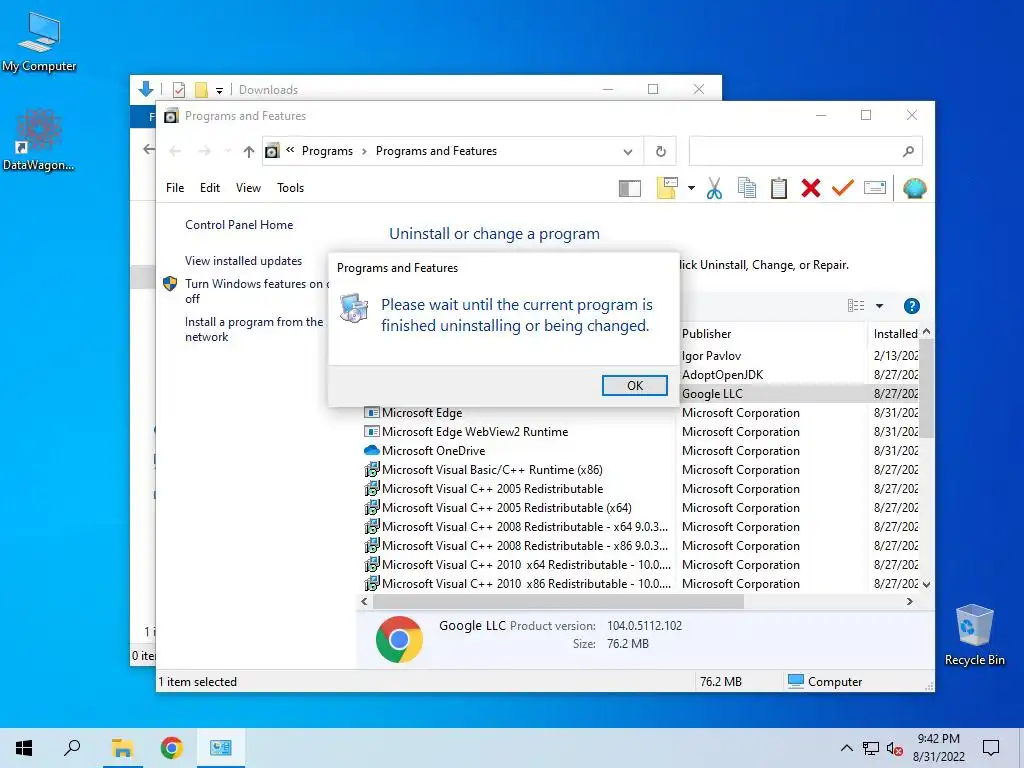
Task: Click OK in the Programs and Features dialog
Action: [x=634, y=385]
